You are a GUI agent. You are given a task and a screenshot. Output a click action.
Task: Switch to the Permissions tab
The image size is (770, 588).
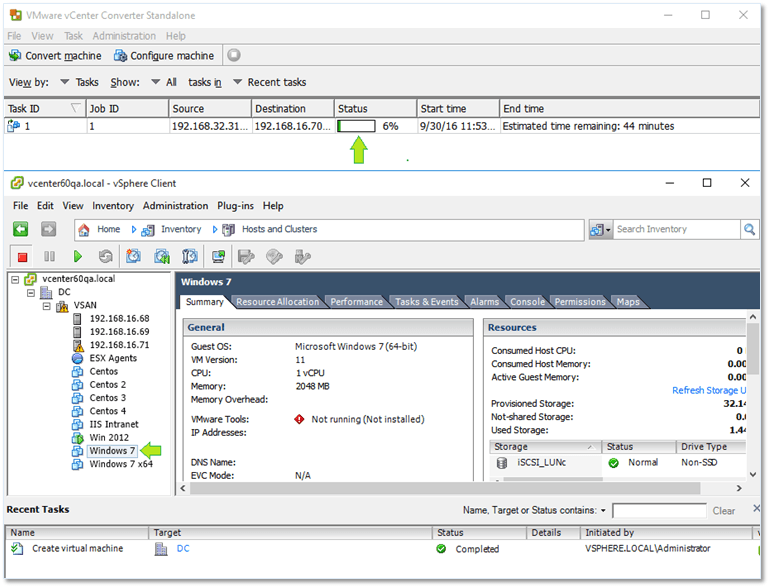coord(580,302)
